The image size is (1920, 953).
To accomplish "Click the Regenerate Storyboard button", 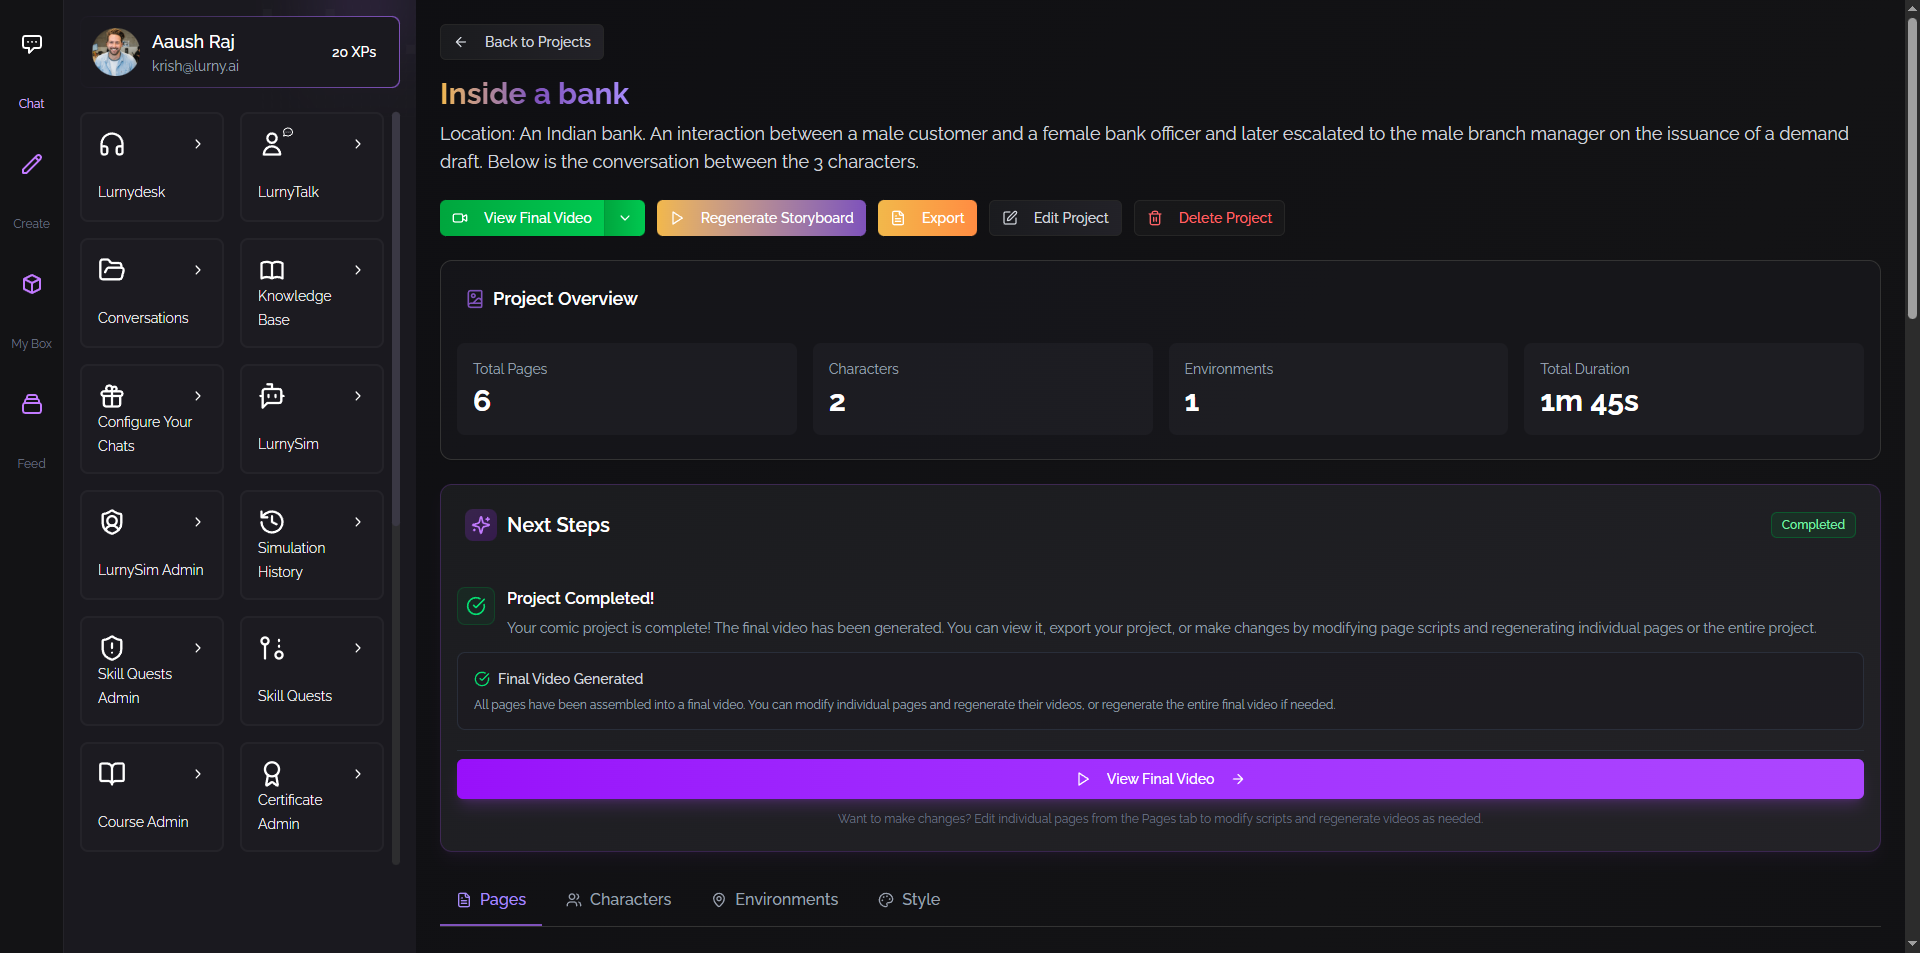I will coord(761,218).
